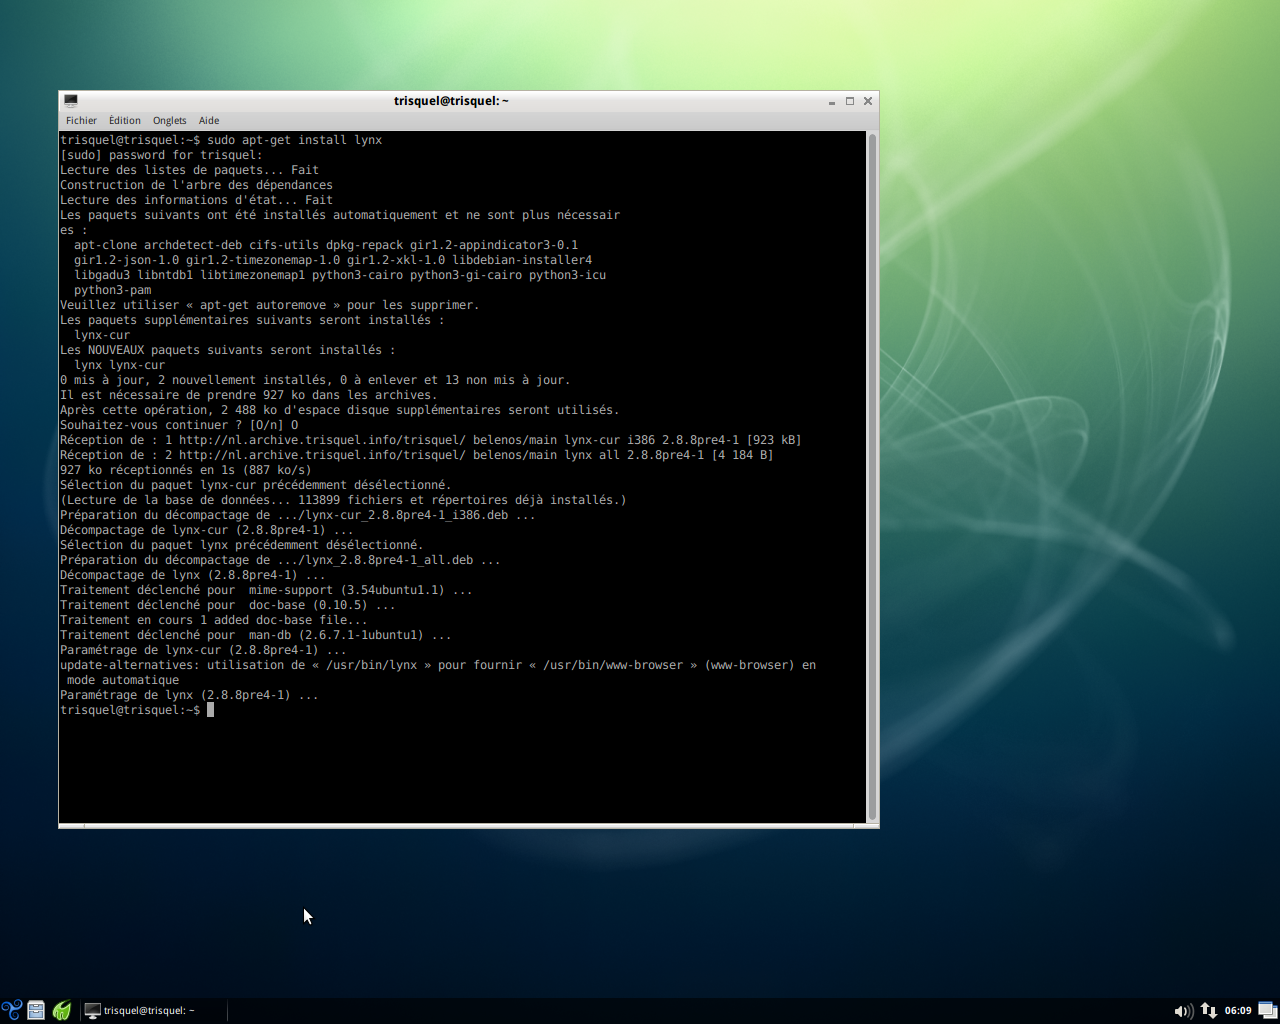
Task: Click the speaker volume icon in the tray
Action: tap(1183, 1010)
